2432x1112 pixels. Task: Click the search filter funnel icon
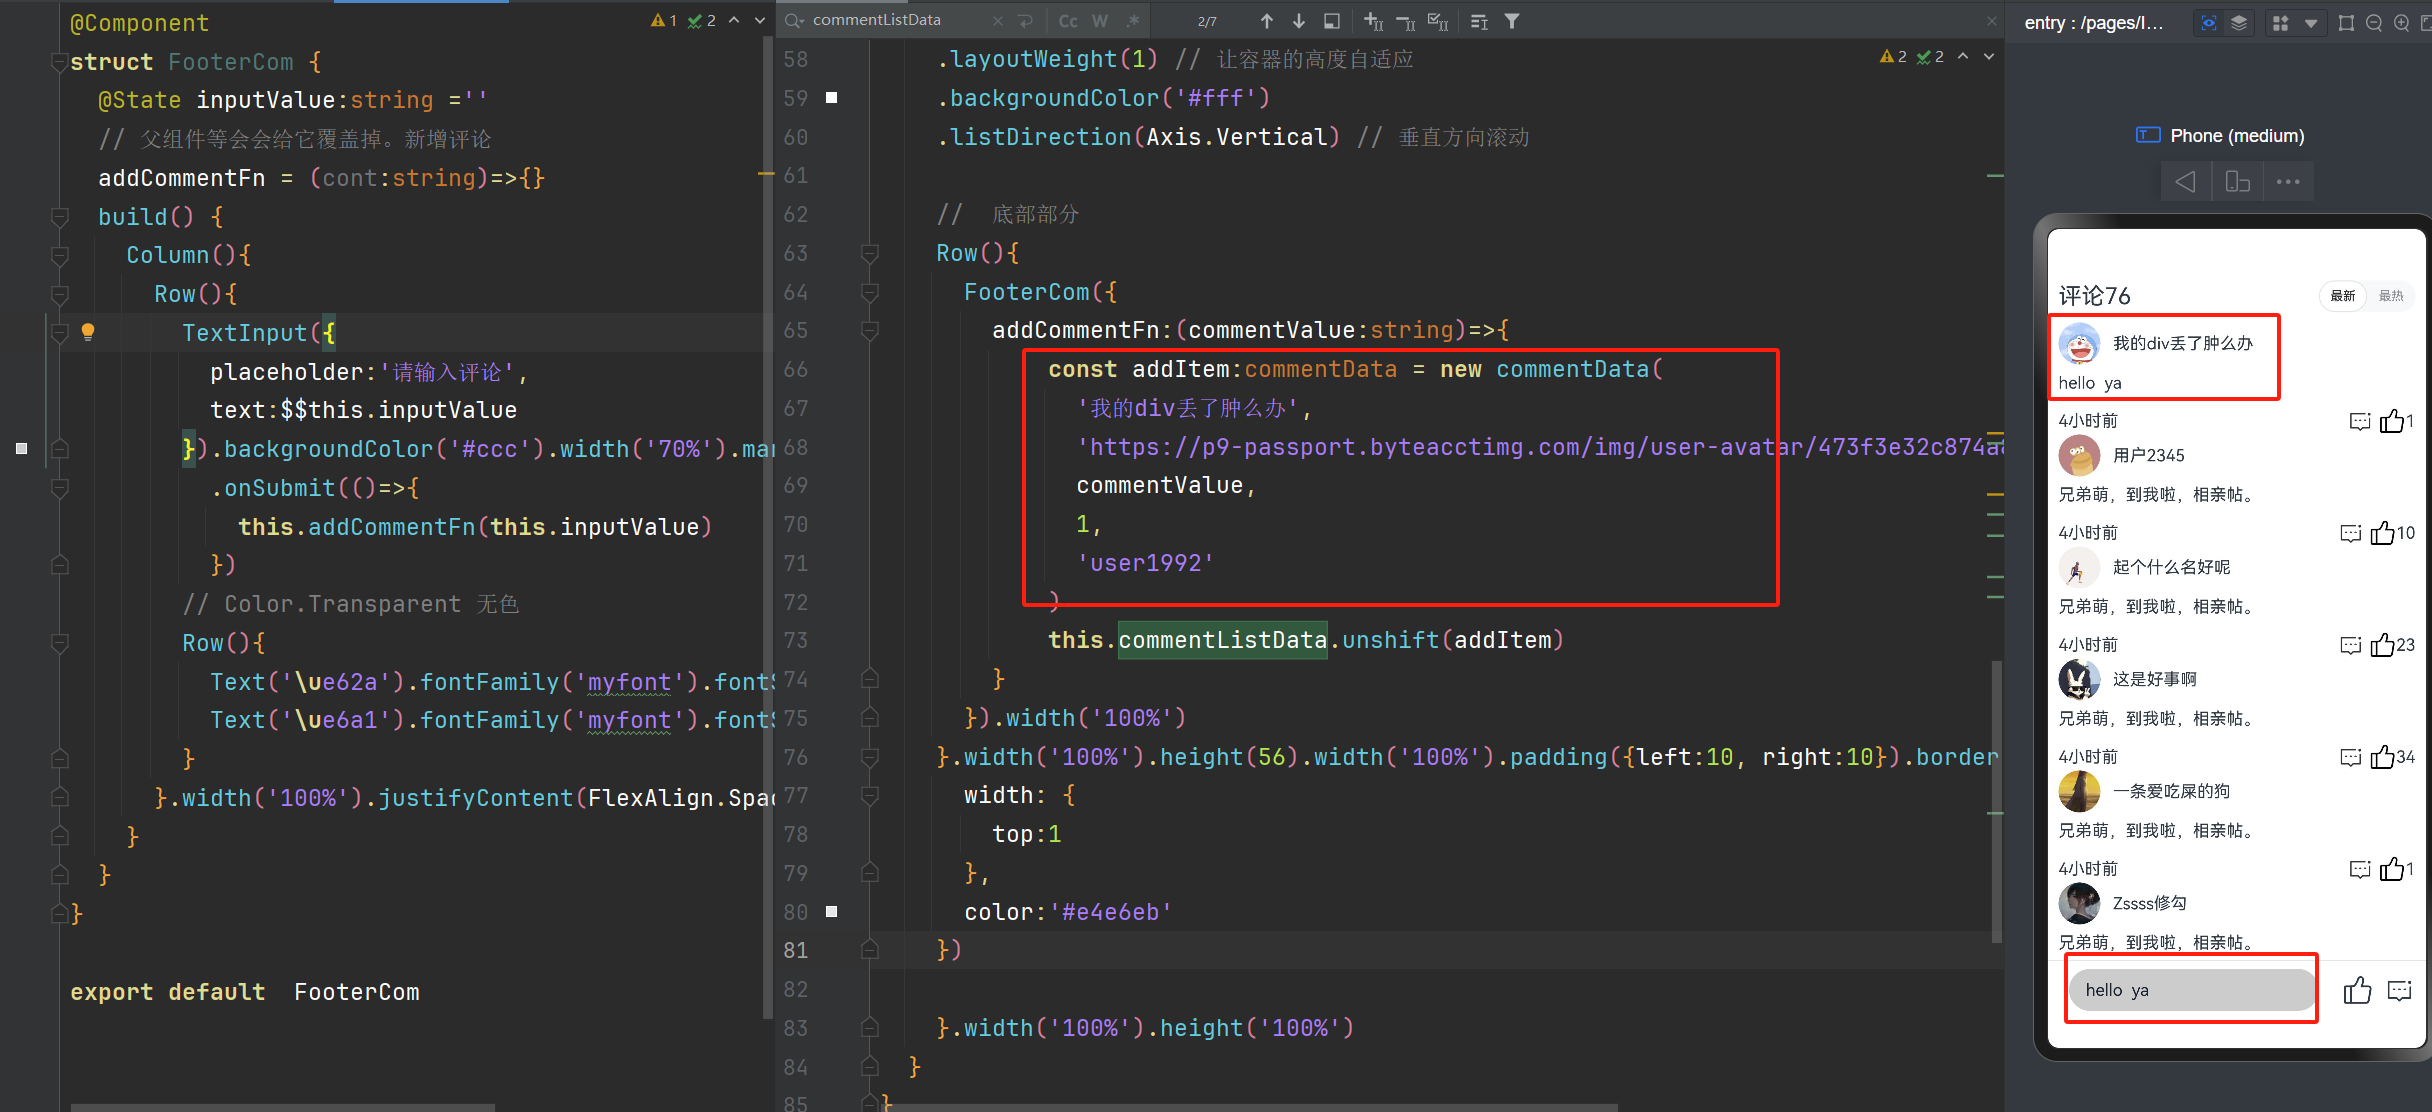point(1512,21)
